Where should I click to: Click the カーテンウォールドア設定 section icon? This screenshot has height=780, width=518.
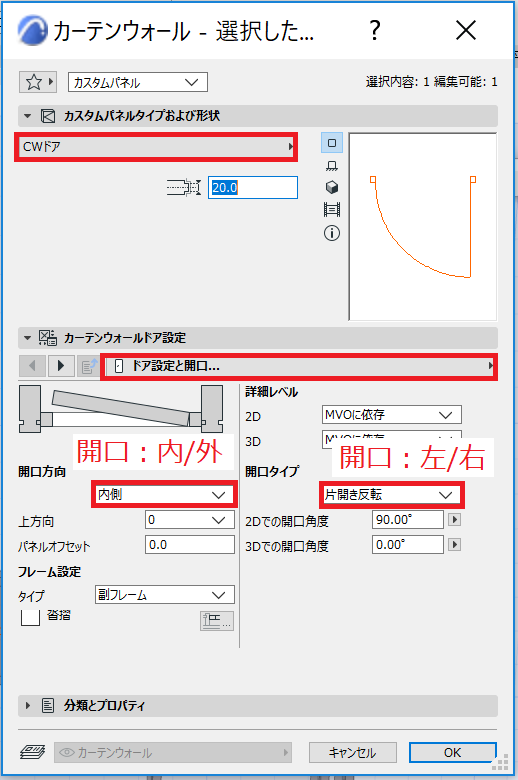click(x=48, y=338)
